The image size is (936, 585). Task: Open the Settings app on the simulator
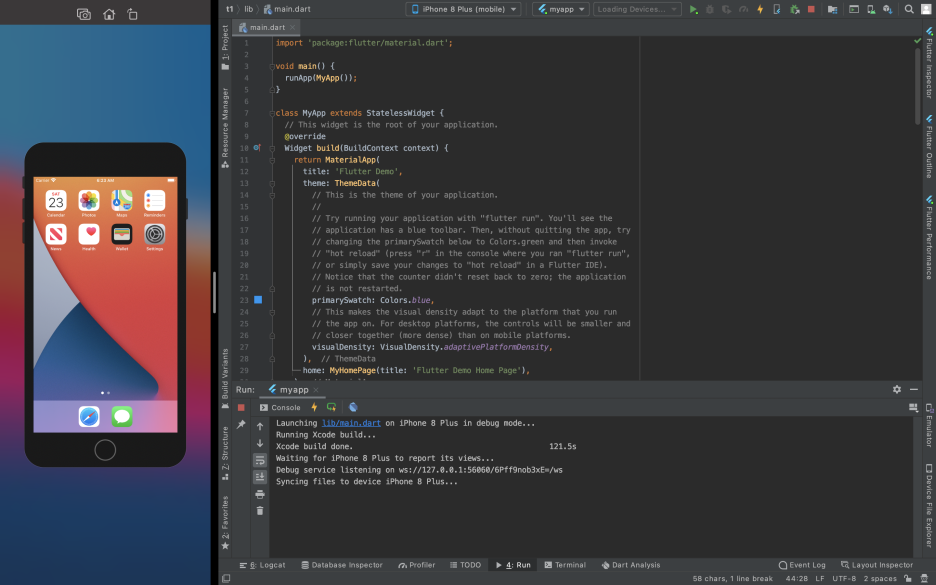[x=155, y=234]
